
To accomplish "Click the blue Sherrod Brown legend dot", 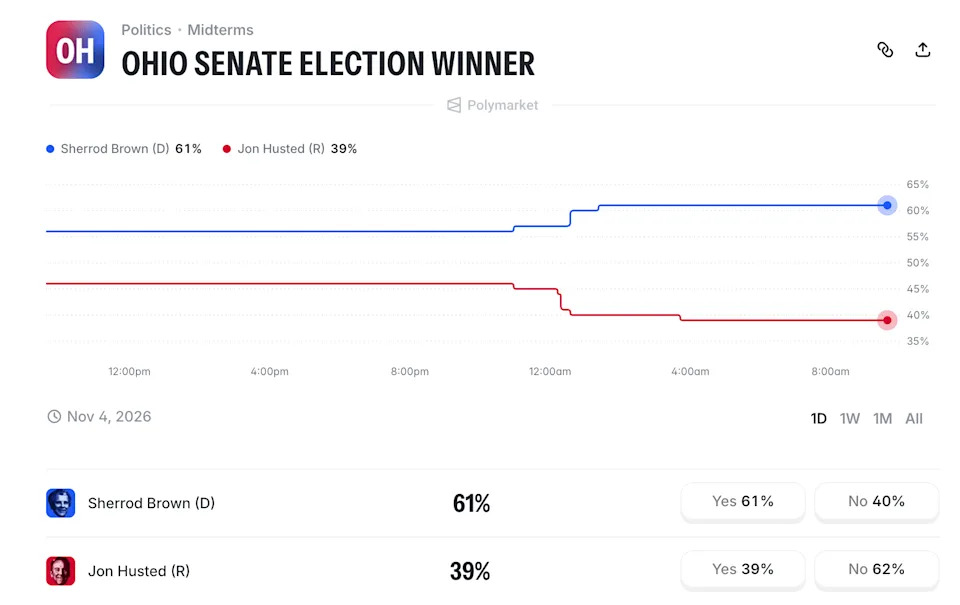I will click(50, 149).
